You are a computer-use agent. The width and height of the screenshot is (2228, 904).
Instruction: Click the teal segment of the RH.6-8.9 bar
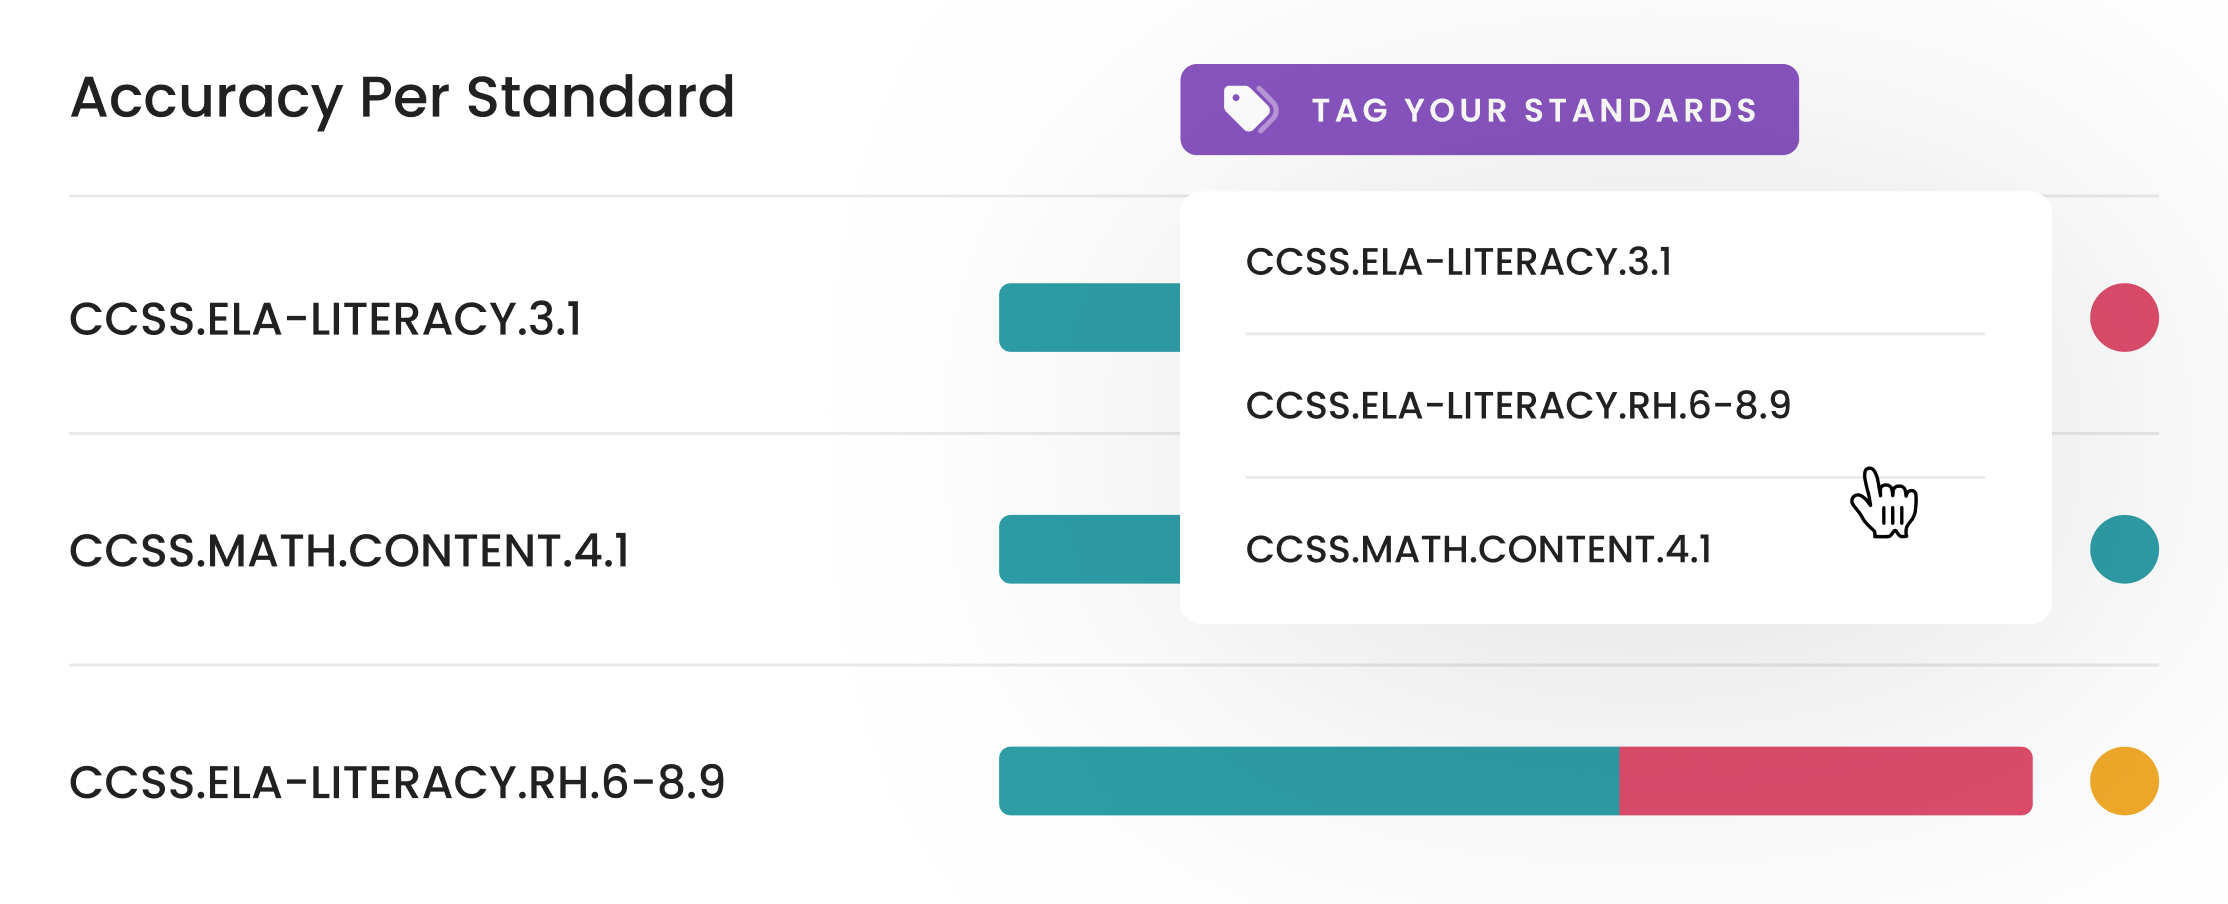[1308, 781]
